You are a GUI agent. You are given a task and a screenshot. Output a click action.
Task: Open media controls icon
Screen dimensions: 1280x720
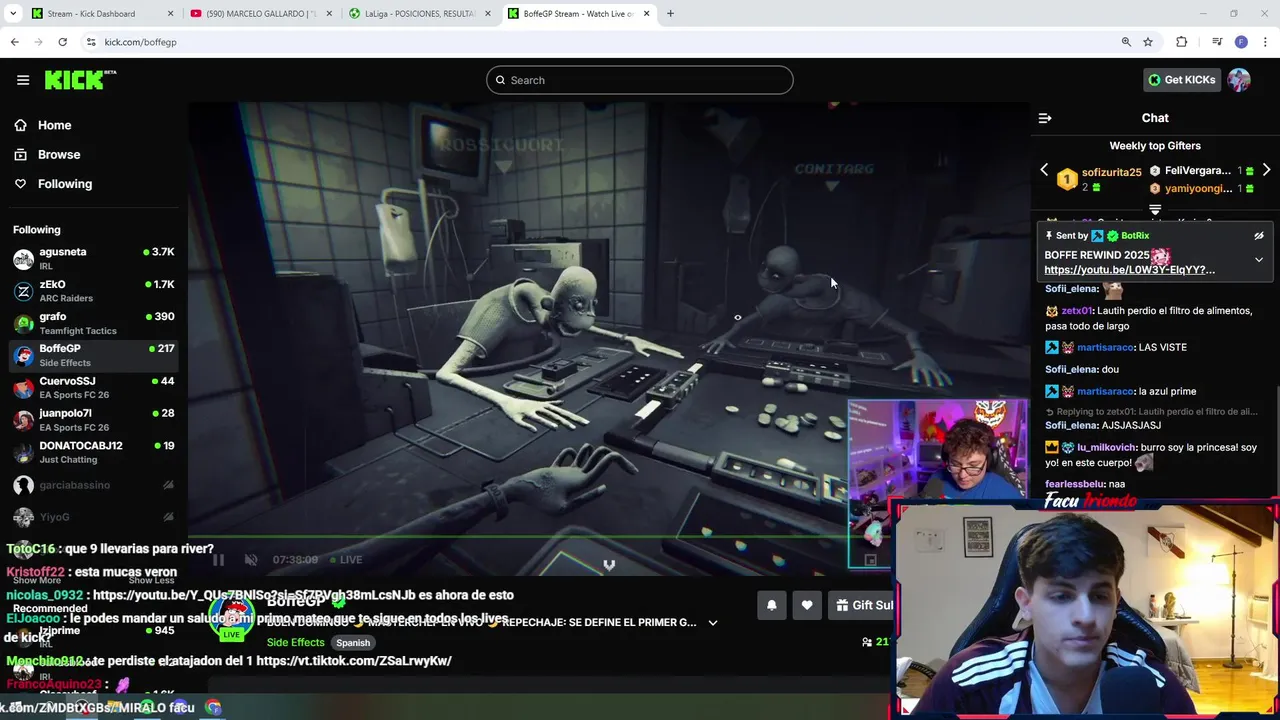tap(1217, 42)
